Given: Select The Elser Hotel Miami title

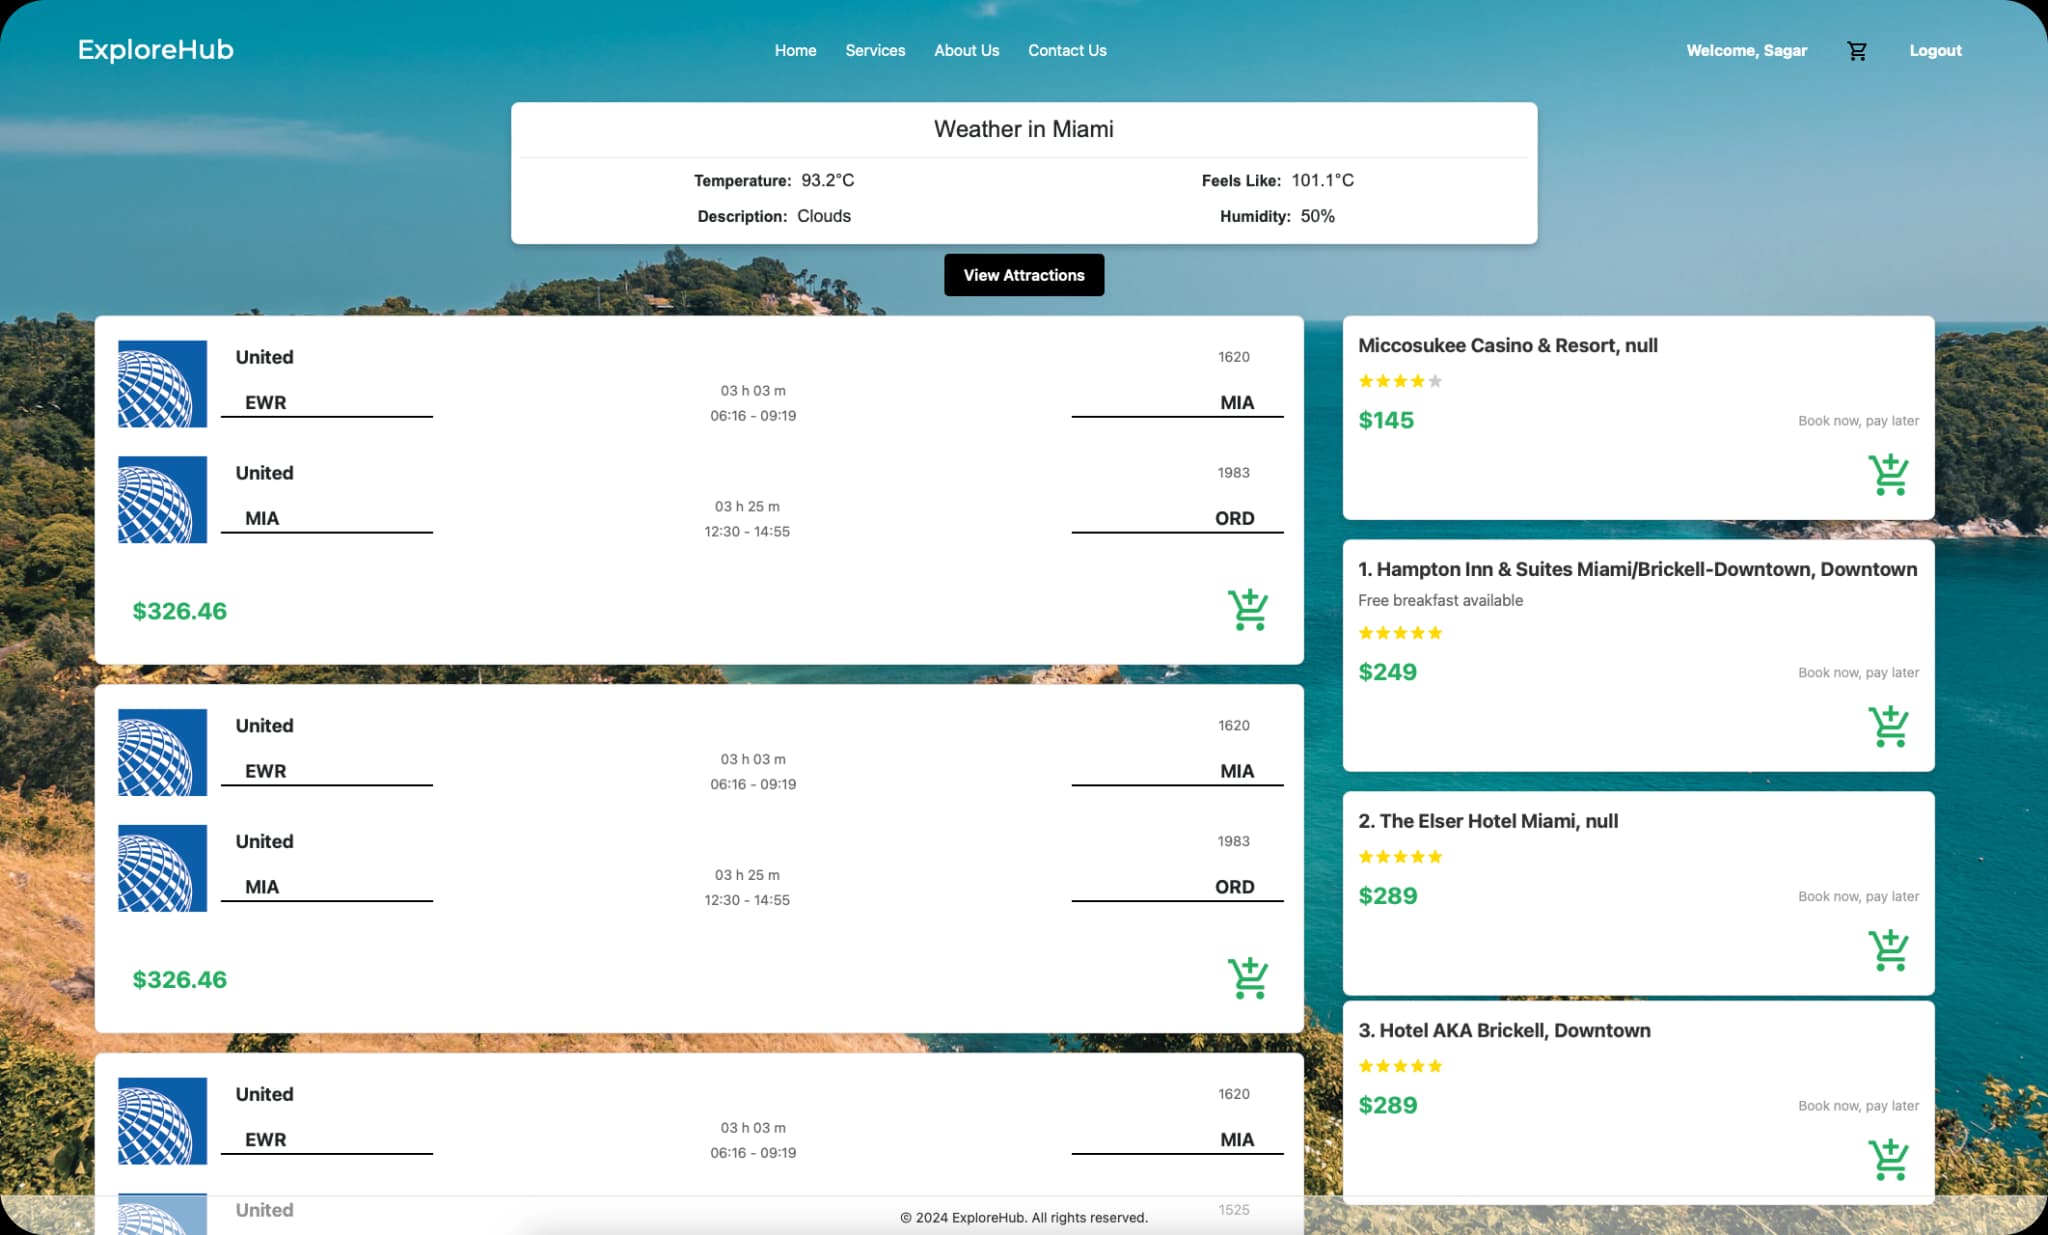Looking at the screenshot, I should 1488,822.
